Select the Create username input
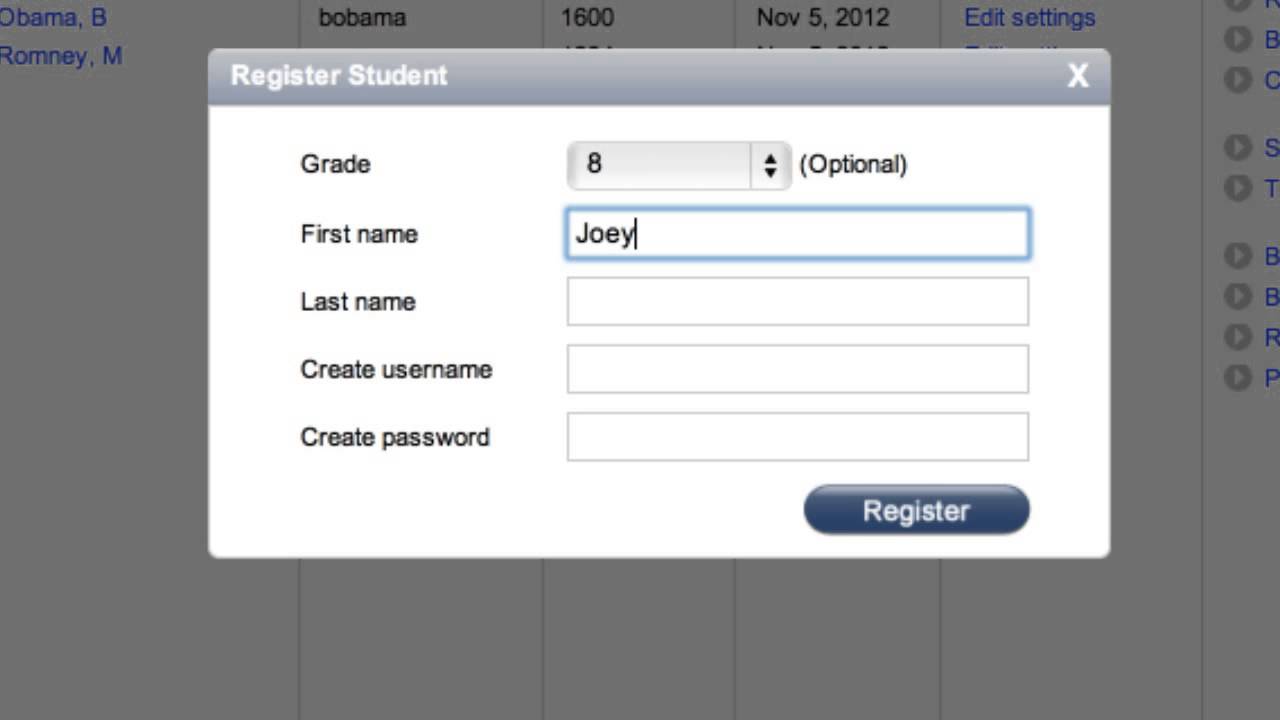Viewport: 1280px width, 720px height. tap(797, 369)
